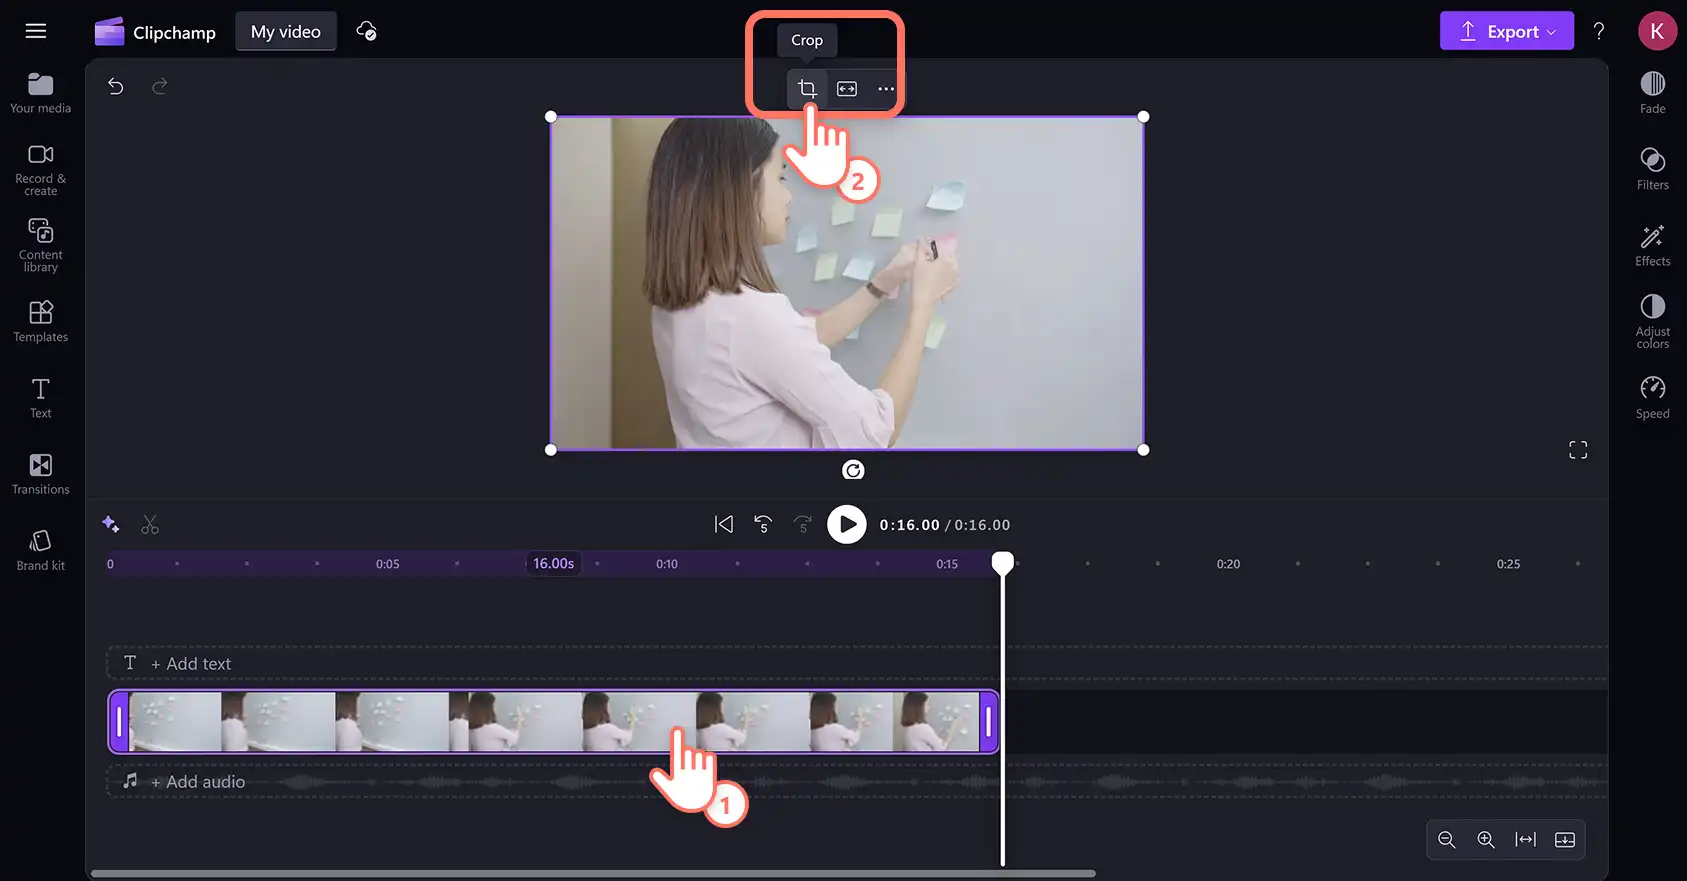Redo the last action
The width and height of the screenshot is (1687, 881).
pos(160,86)
